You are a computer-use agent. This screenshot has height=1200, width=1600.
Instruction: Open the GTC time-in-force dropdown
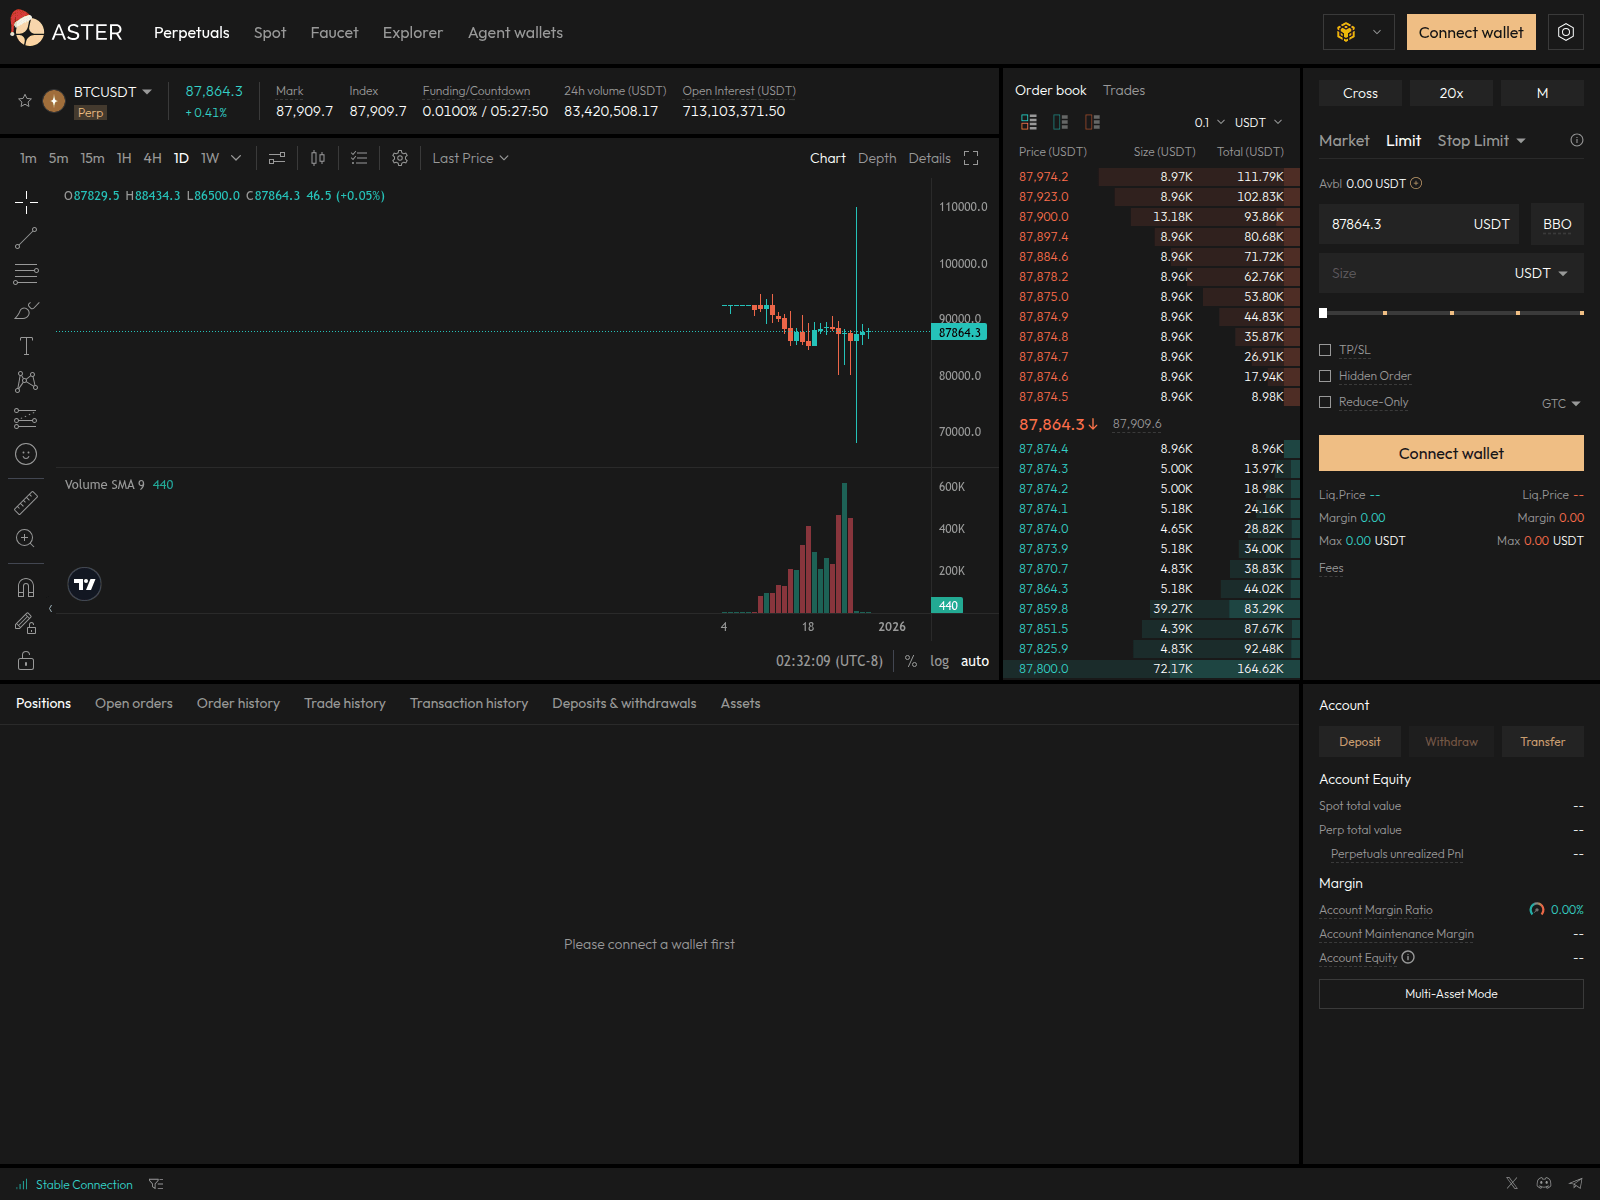pyautogui.click(x=1561, y=404)
